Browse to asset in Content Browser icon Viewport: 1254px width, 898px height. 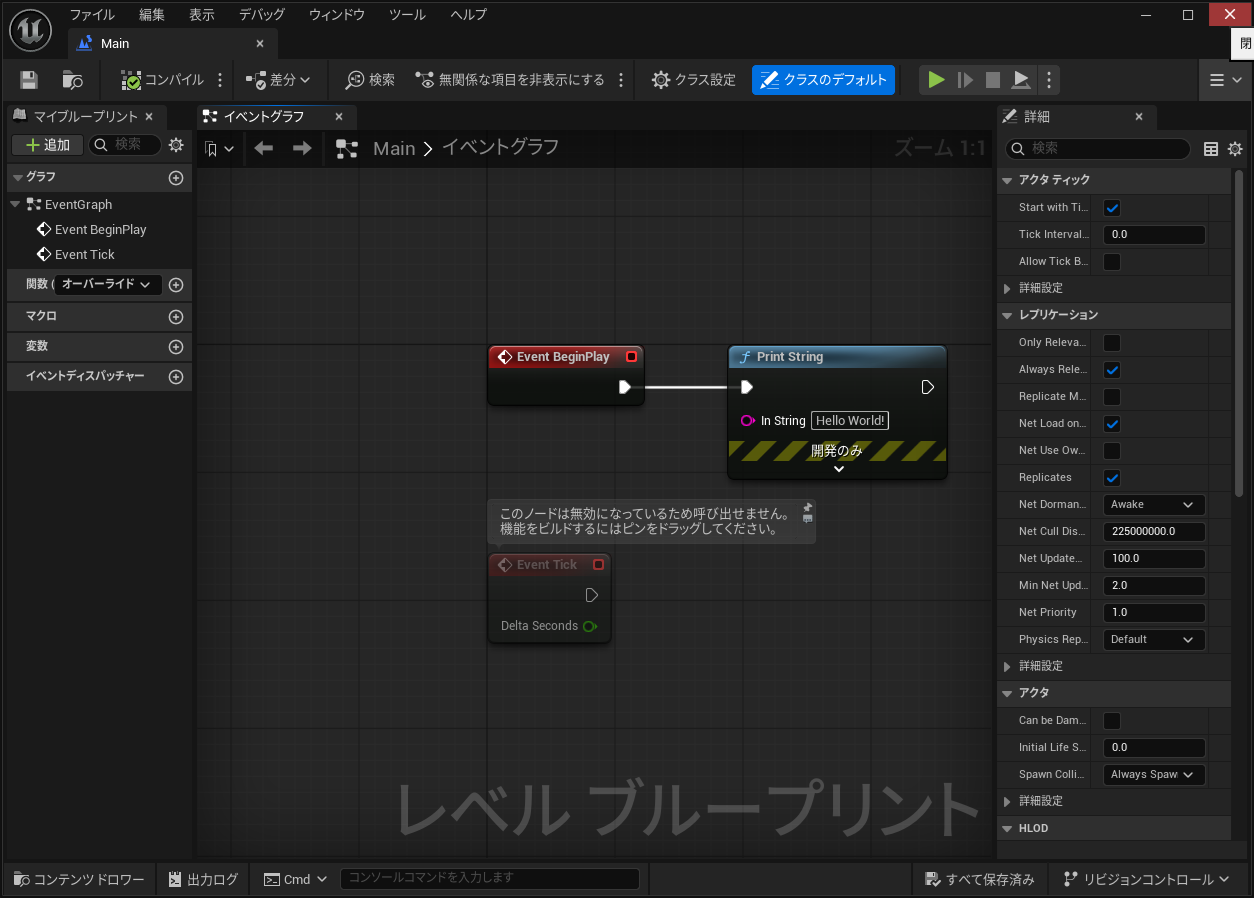tap(72, 80)
